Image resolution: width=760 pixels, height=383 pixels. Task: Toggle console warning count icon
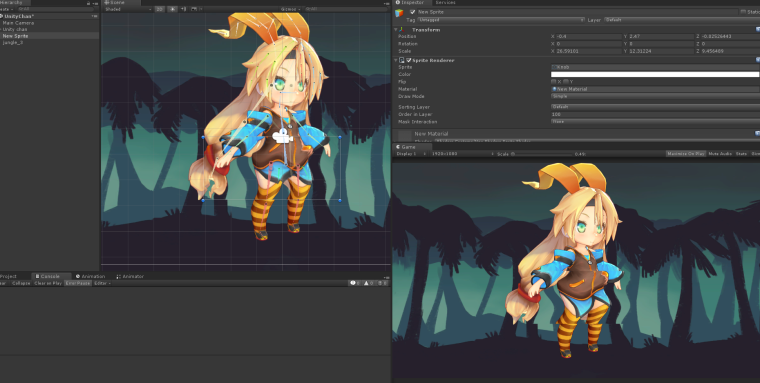pyautogui.click(x=368, y=283)
